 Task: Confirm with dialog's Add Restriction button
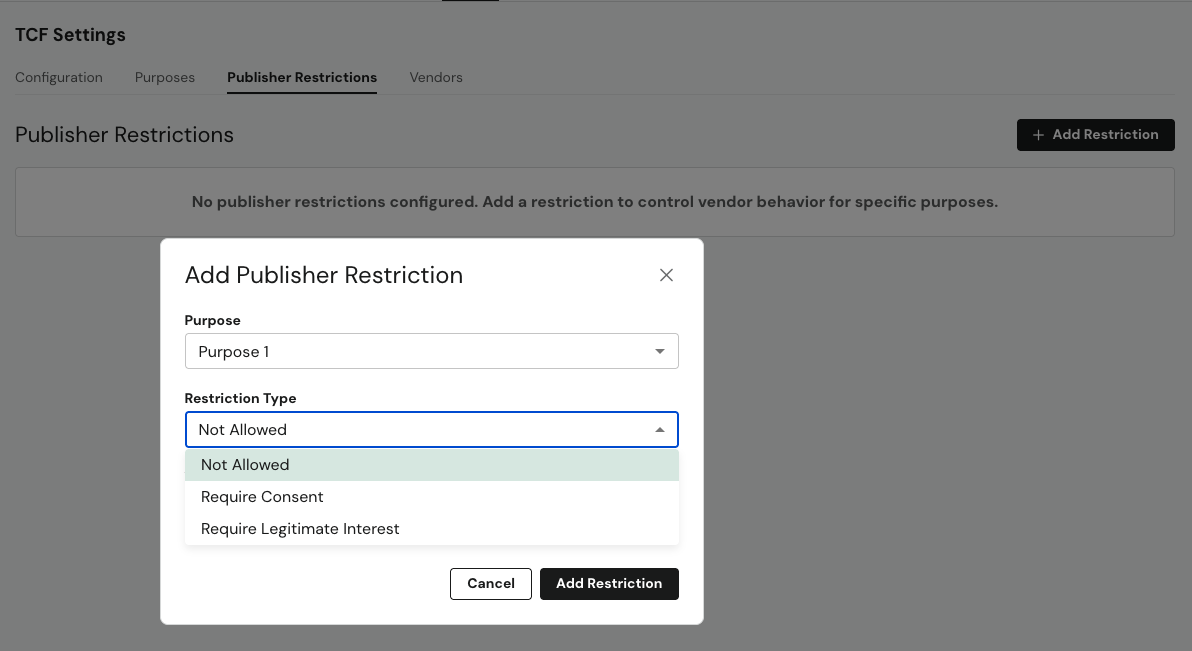tap(609, 584)
